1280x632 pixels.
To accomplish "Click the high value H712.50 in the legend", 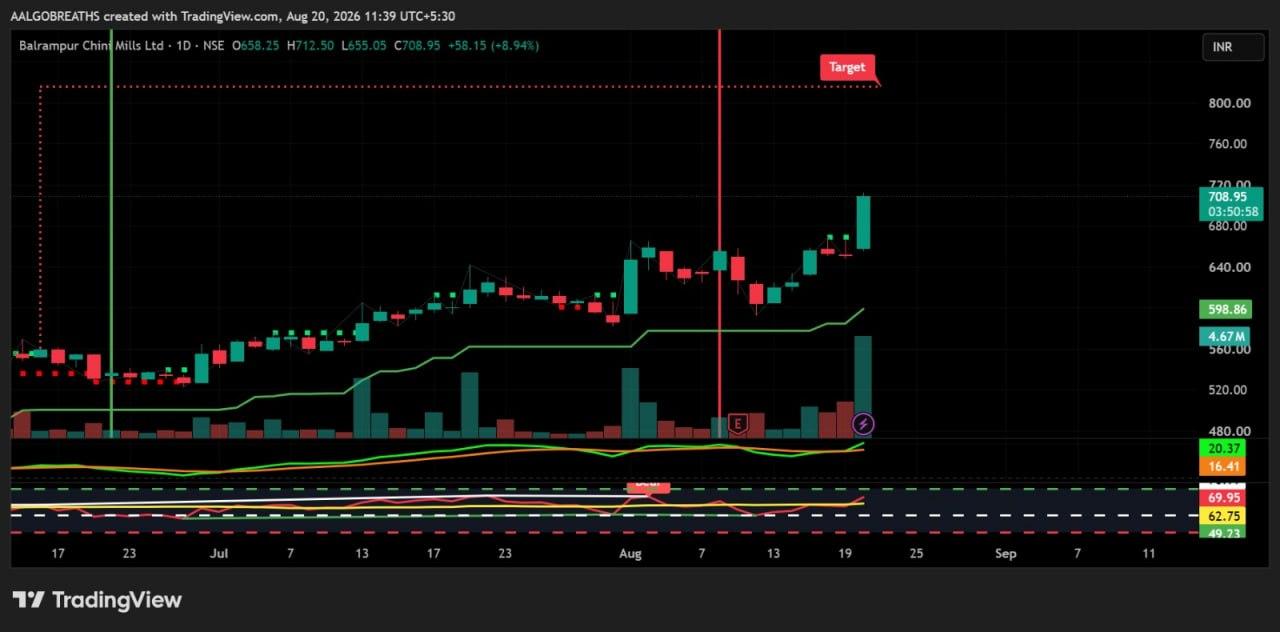I will [309, 45].
